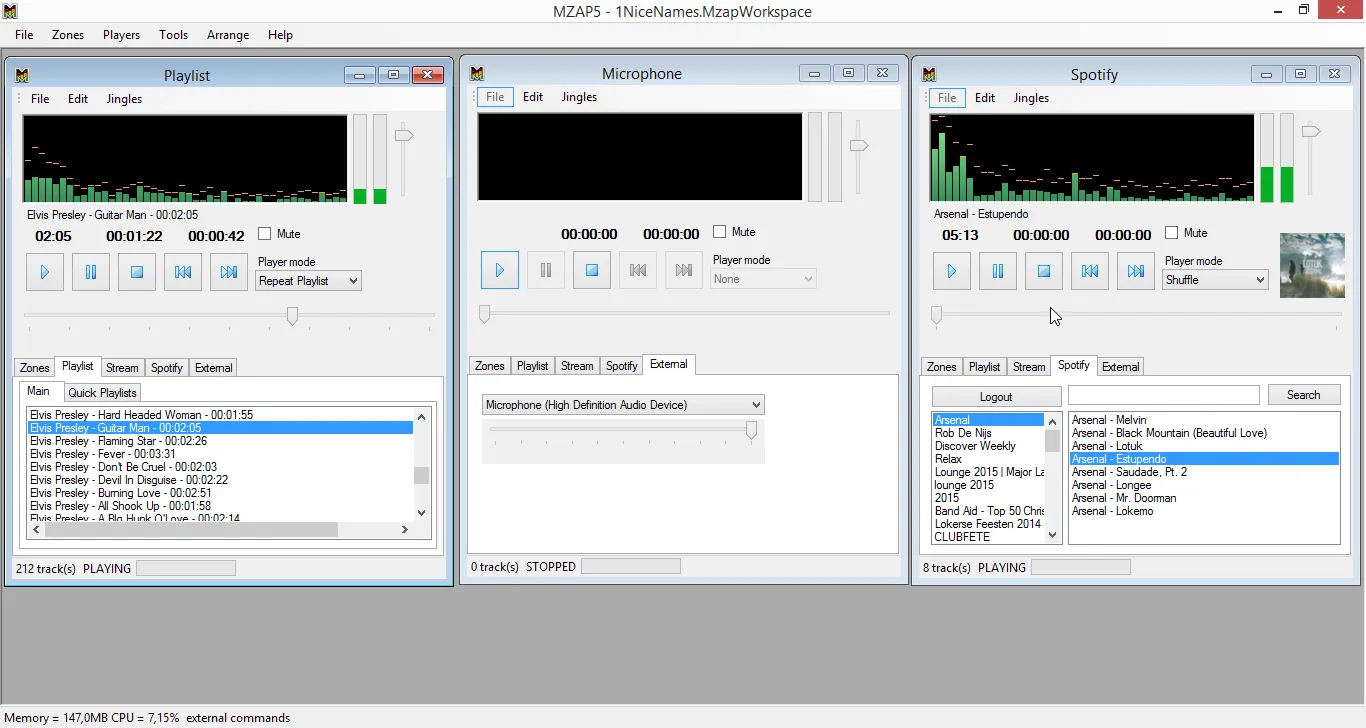Click the Playlist volume slider handle
Viewport: 1366px width, 728px height.
coord(405,135)
